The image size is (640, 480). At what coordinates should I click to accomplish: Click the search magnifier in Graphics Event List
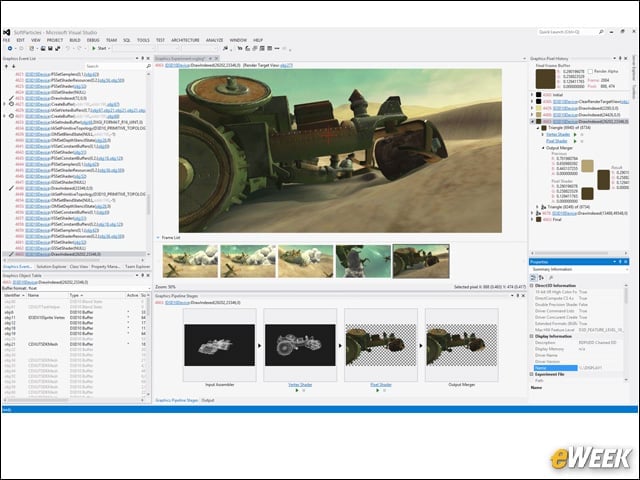[149, 66]
